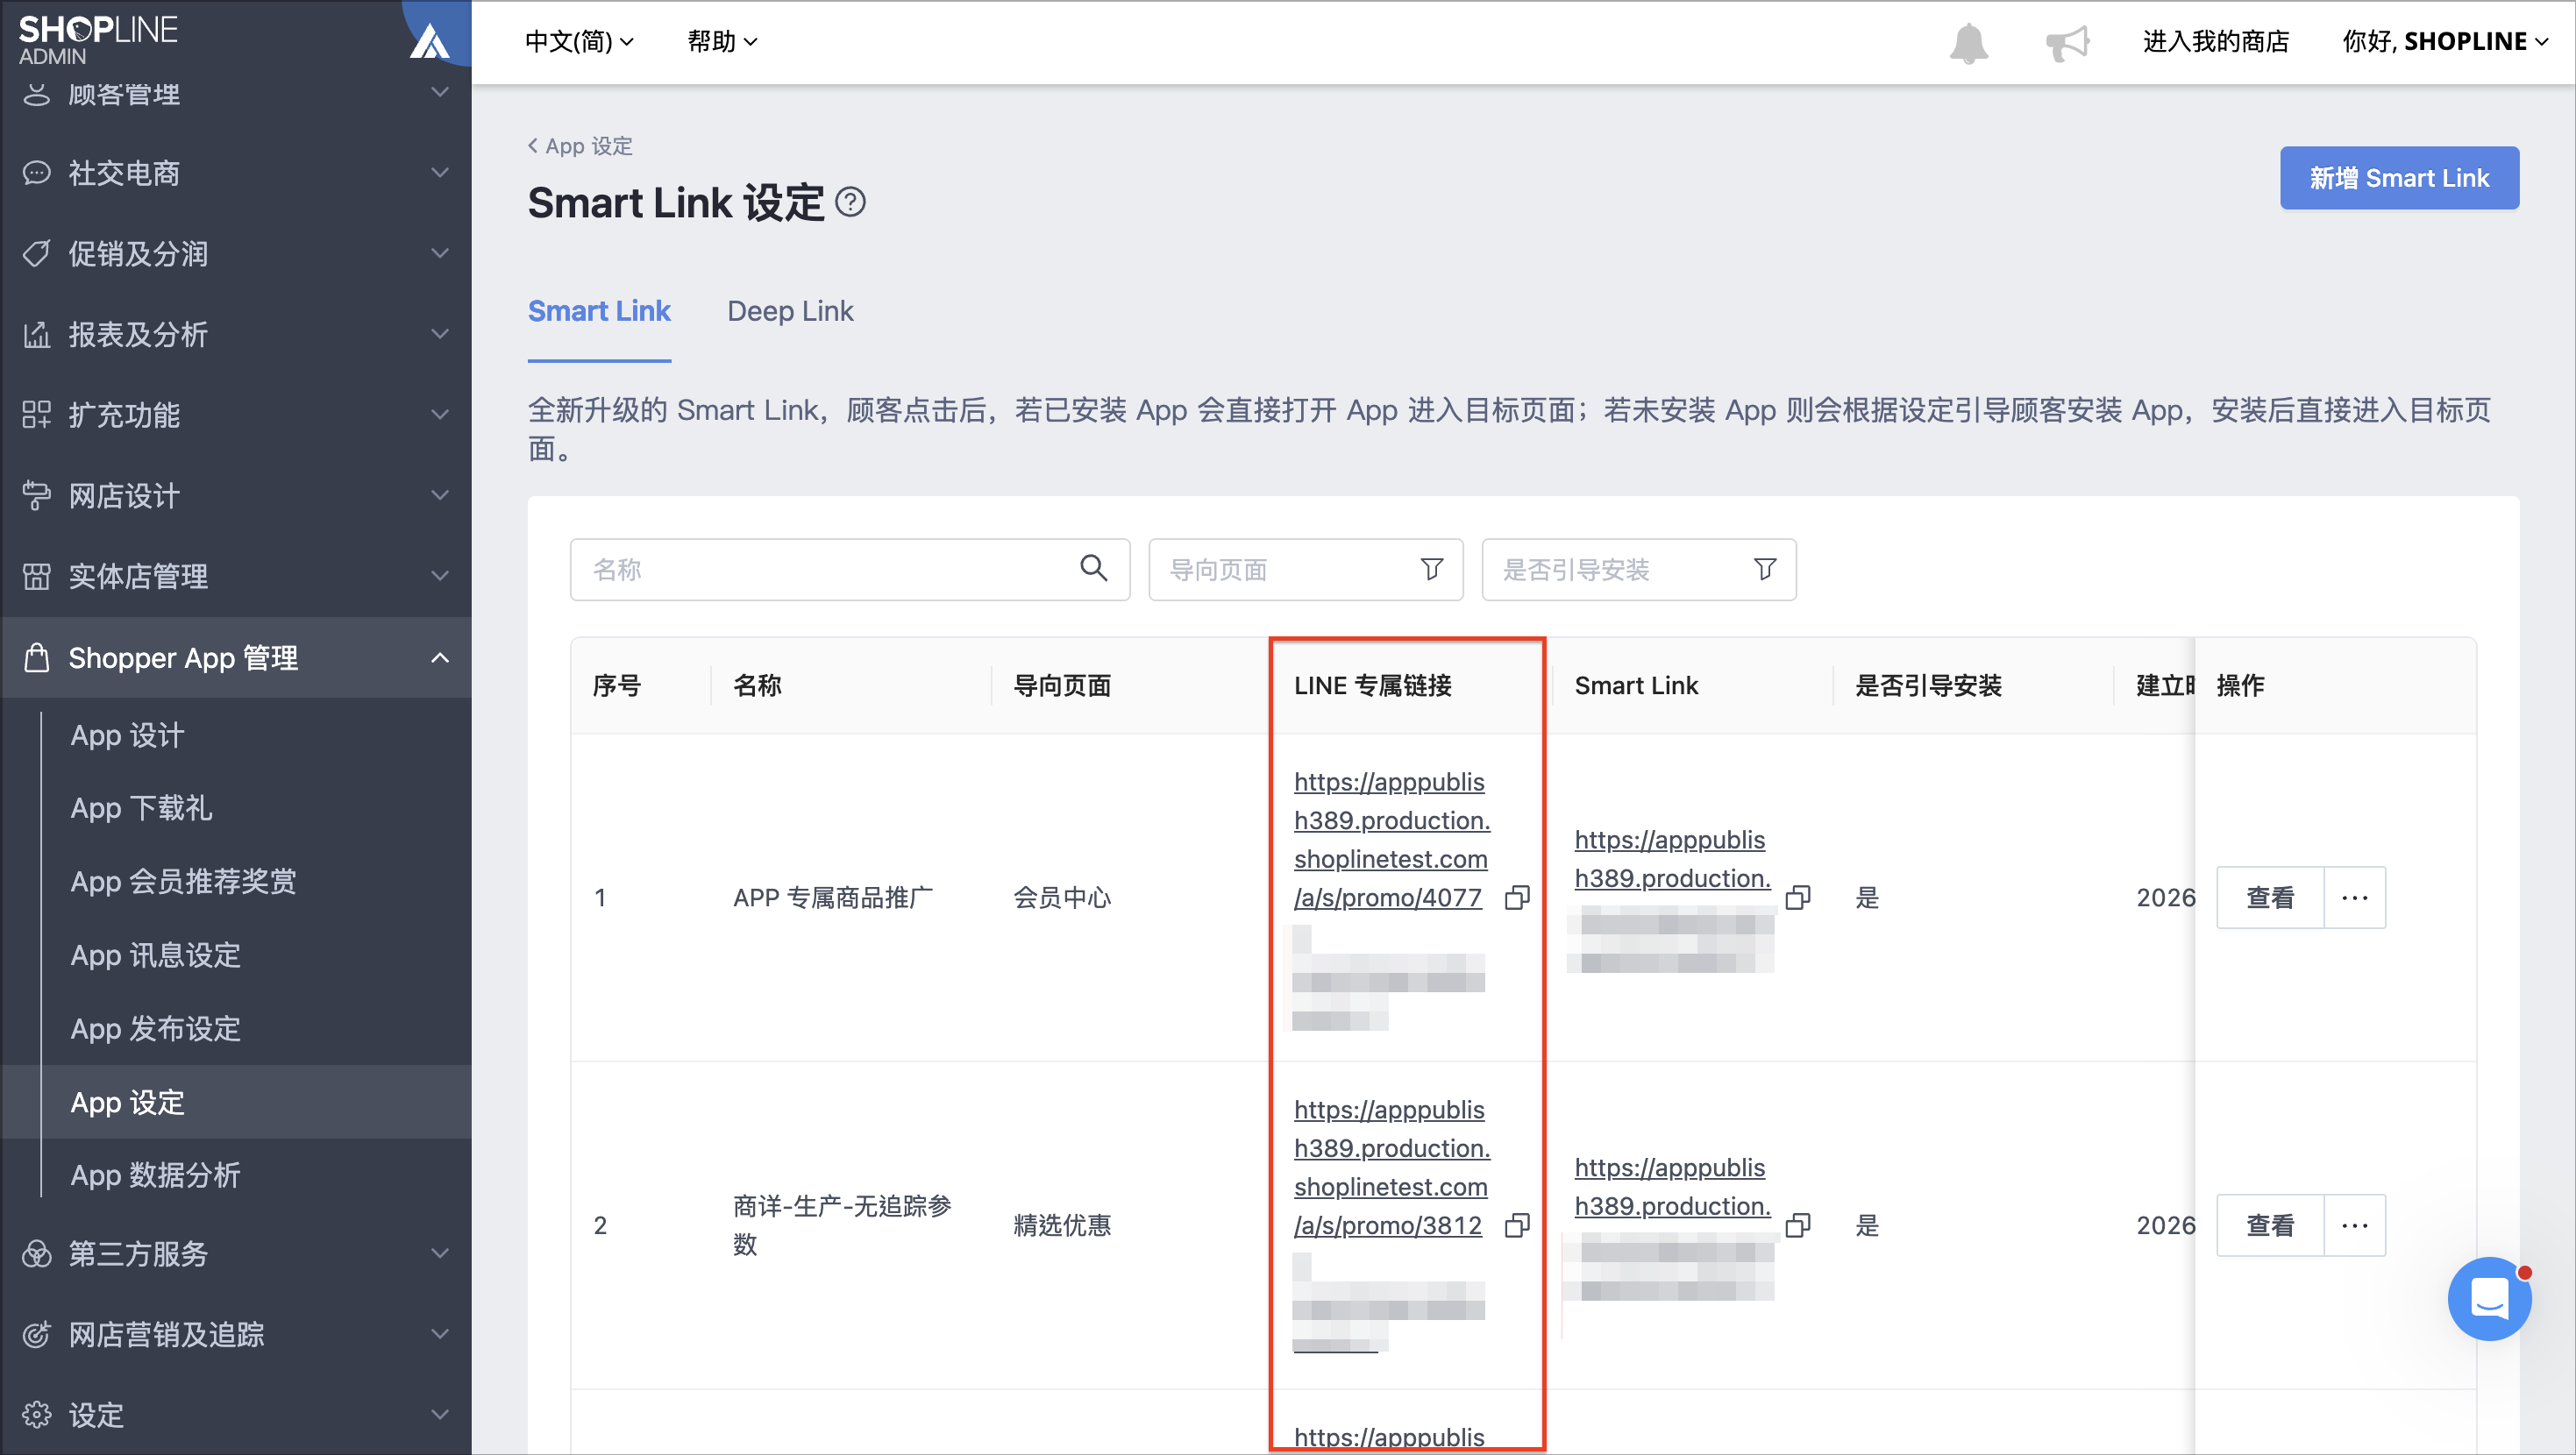Open App 会员推荐奖赏 in the sidebar
Image resolution: width=2576 pixels, height=1455 pixels.
pyautogui.click(x=183, y=881)
